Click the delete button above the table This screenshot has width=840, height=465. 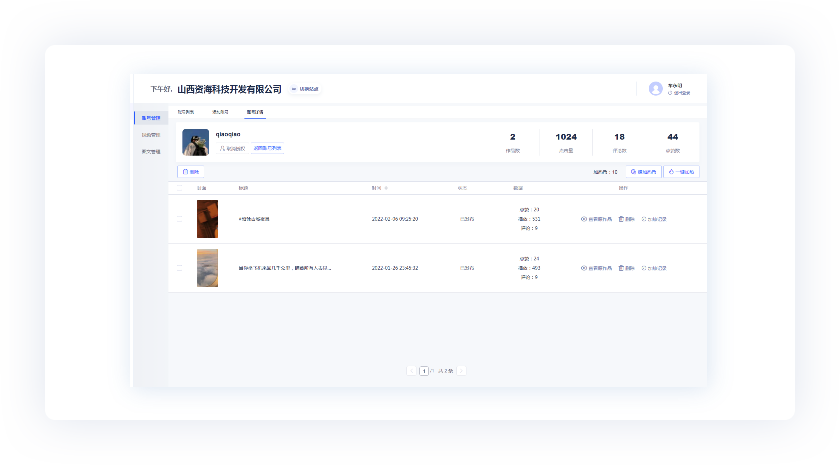coord(191,172)
